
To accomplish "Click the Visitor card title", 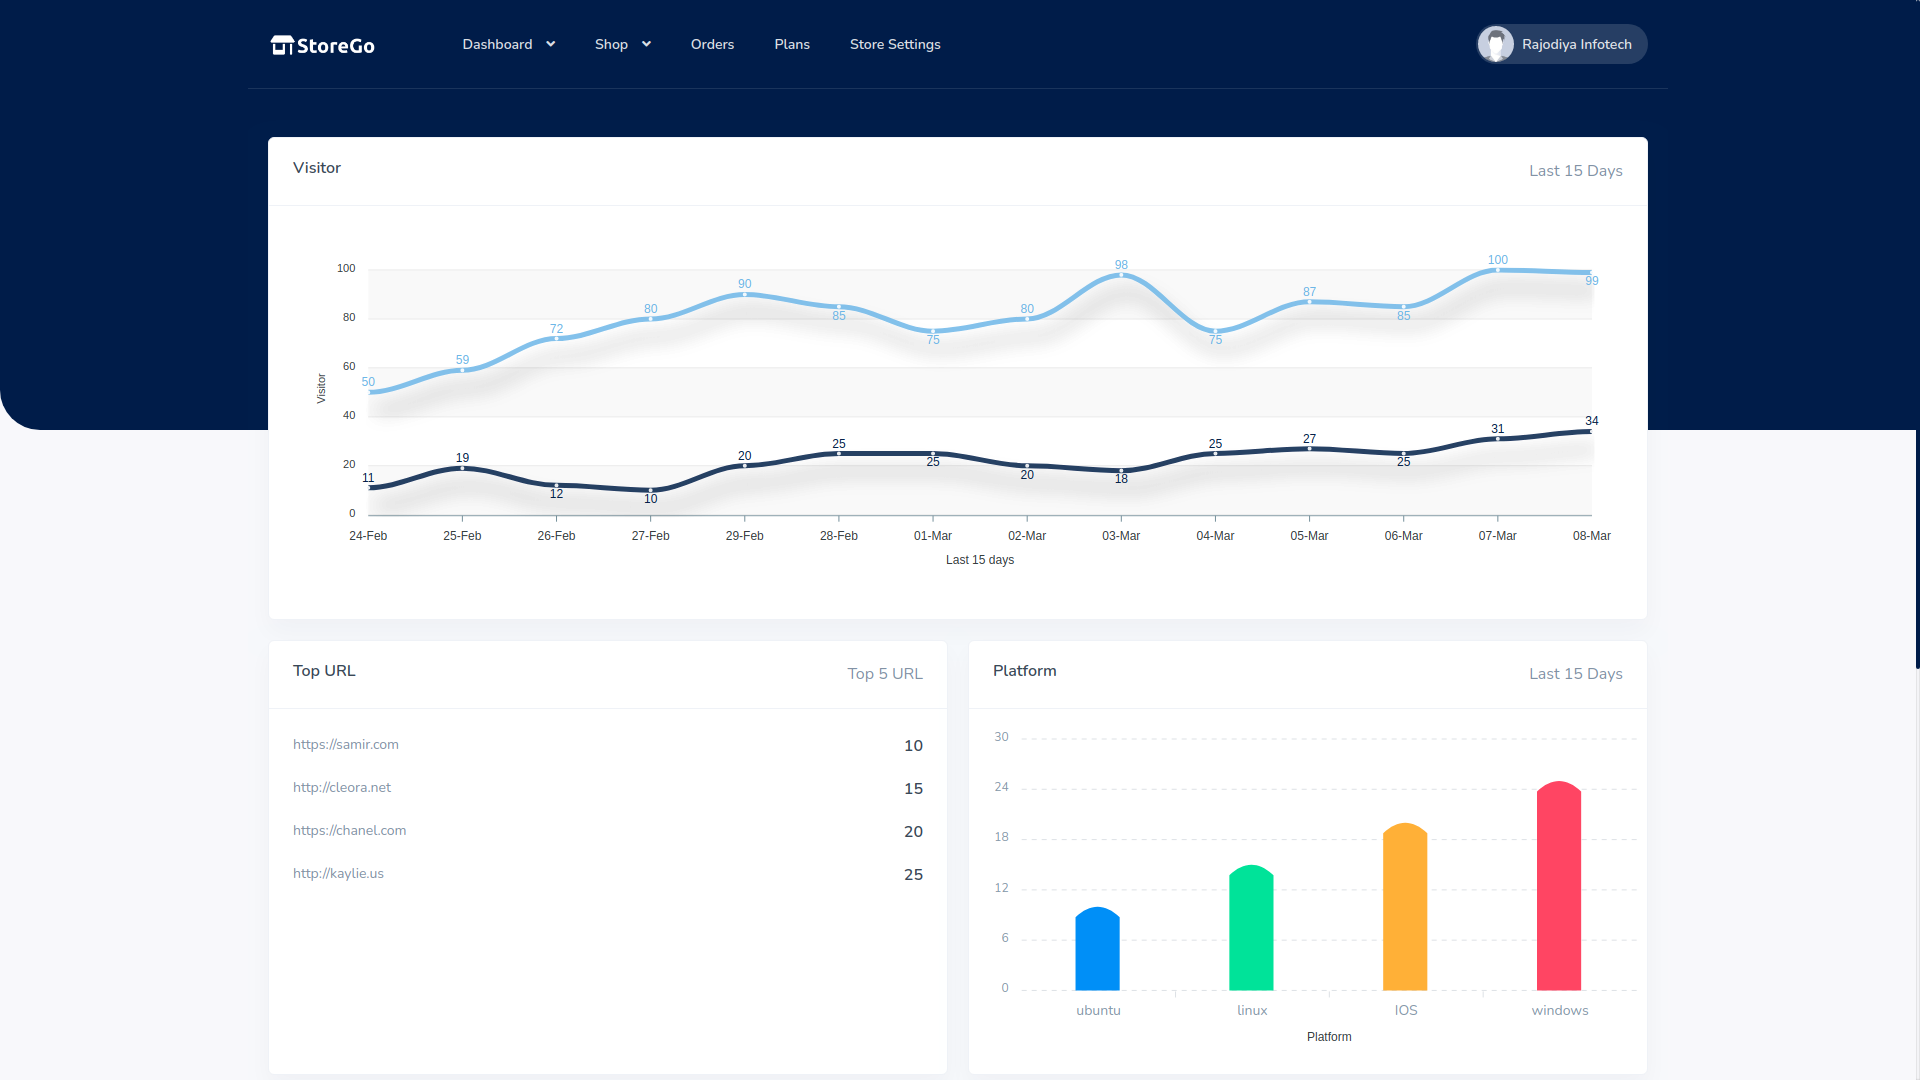I will (317, 168).
